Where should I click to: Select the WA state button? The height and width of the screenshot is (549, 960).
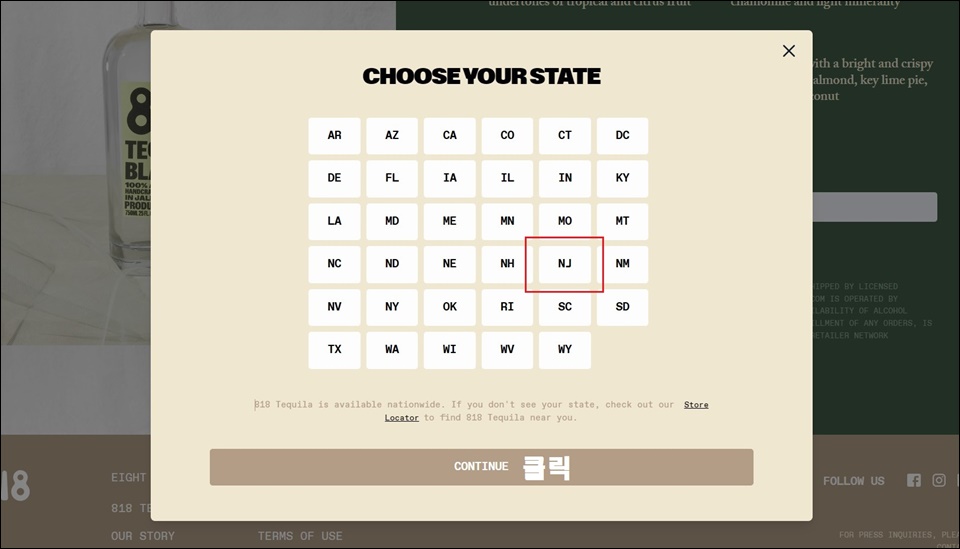[392, 350]
